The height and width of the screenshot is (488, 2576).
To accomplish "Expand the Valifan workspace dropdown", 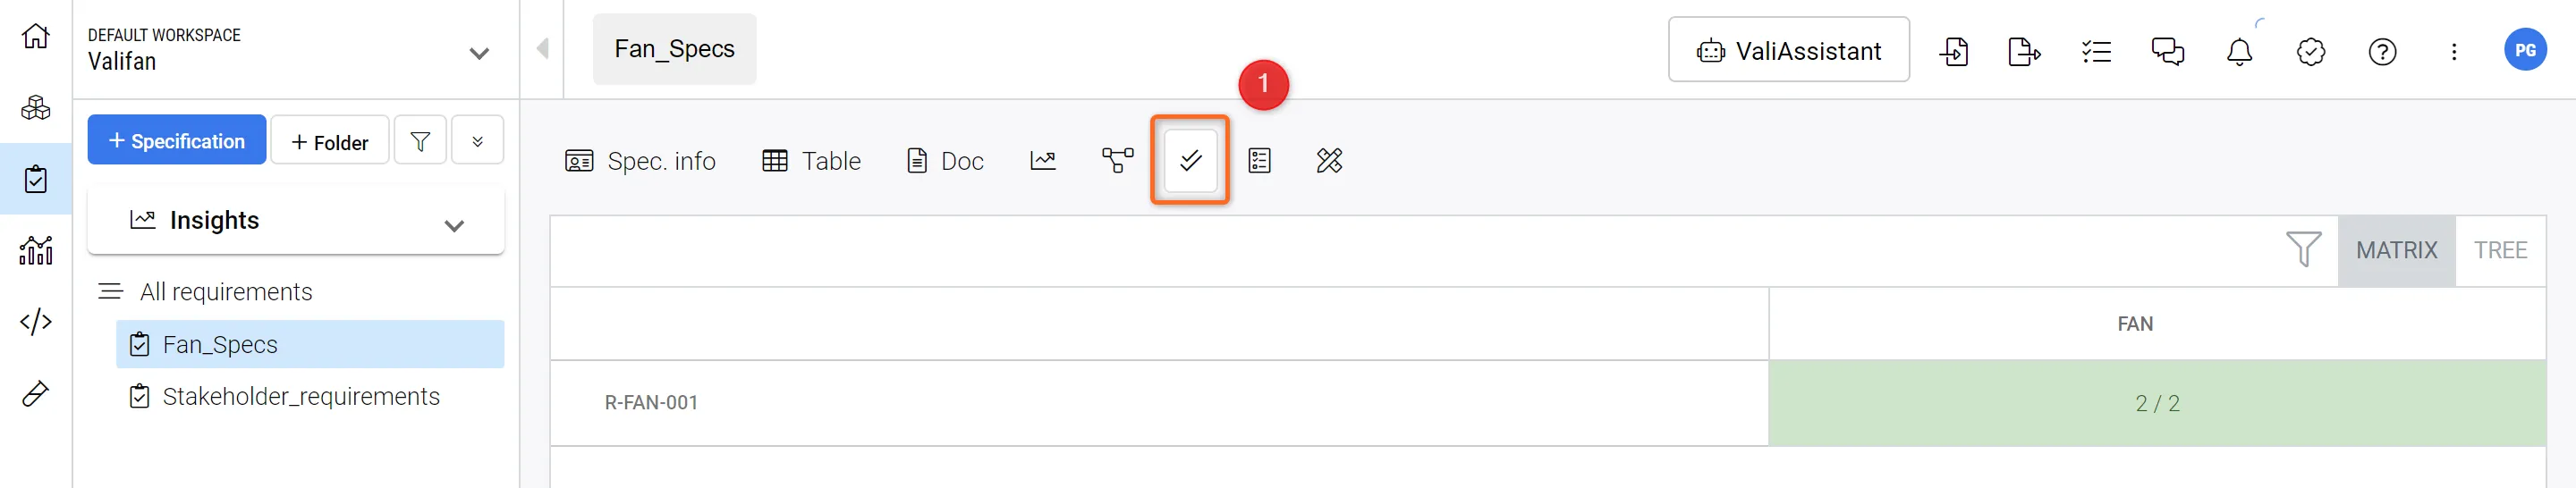I will [x=479, y=53].
